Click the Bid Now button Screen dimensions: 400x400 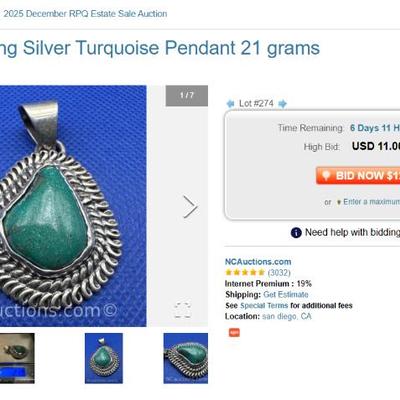pyautogui.click(x=358, y=176)
